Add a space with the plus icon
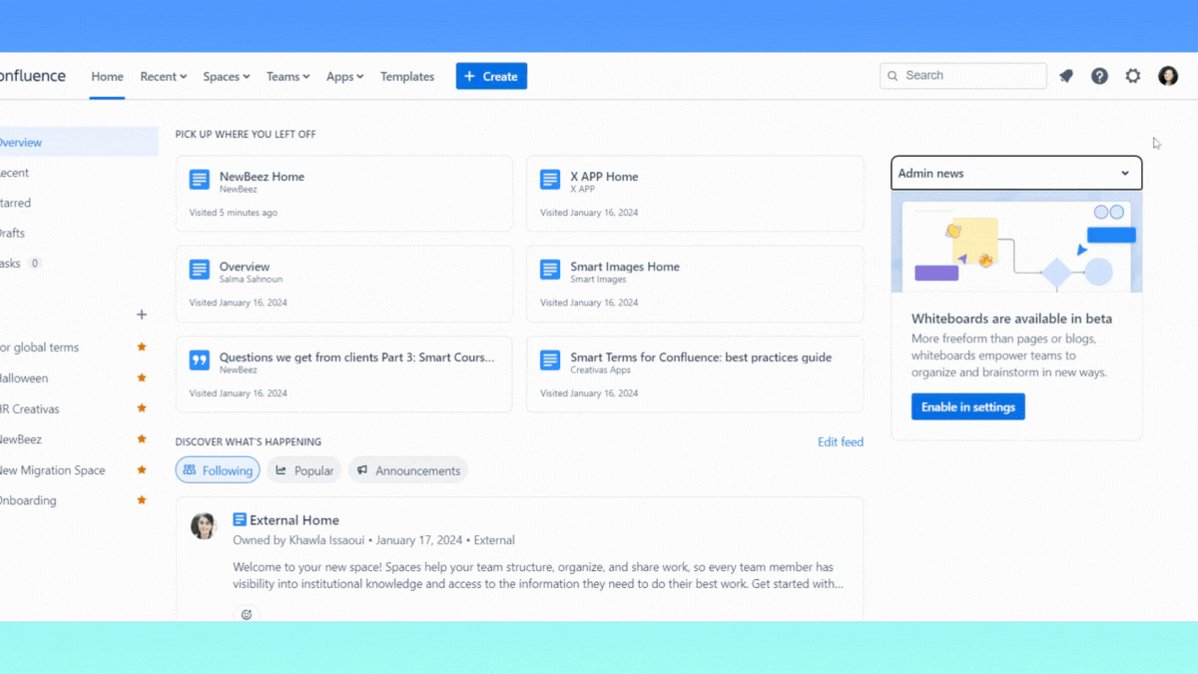Screen dimensions: 1198x674 [x=141, y=314]
